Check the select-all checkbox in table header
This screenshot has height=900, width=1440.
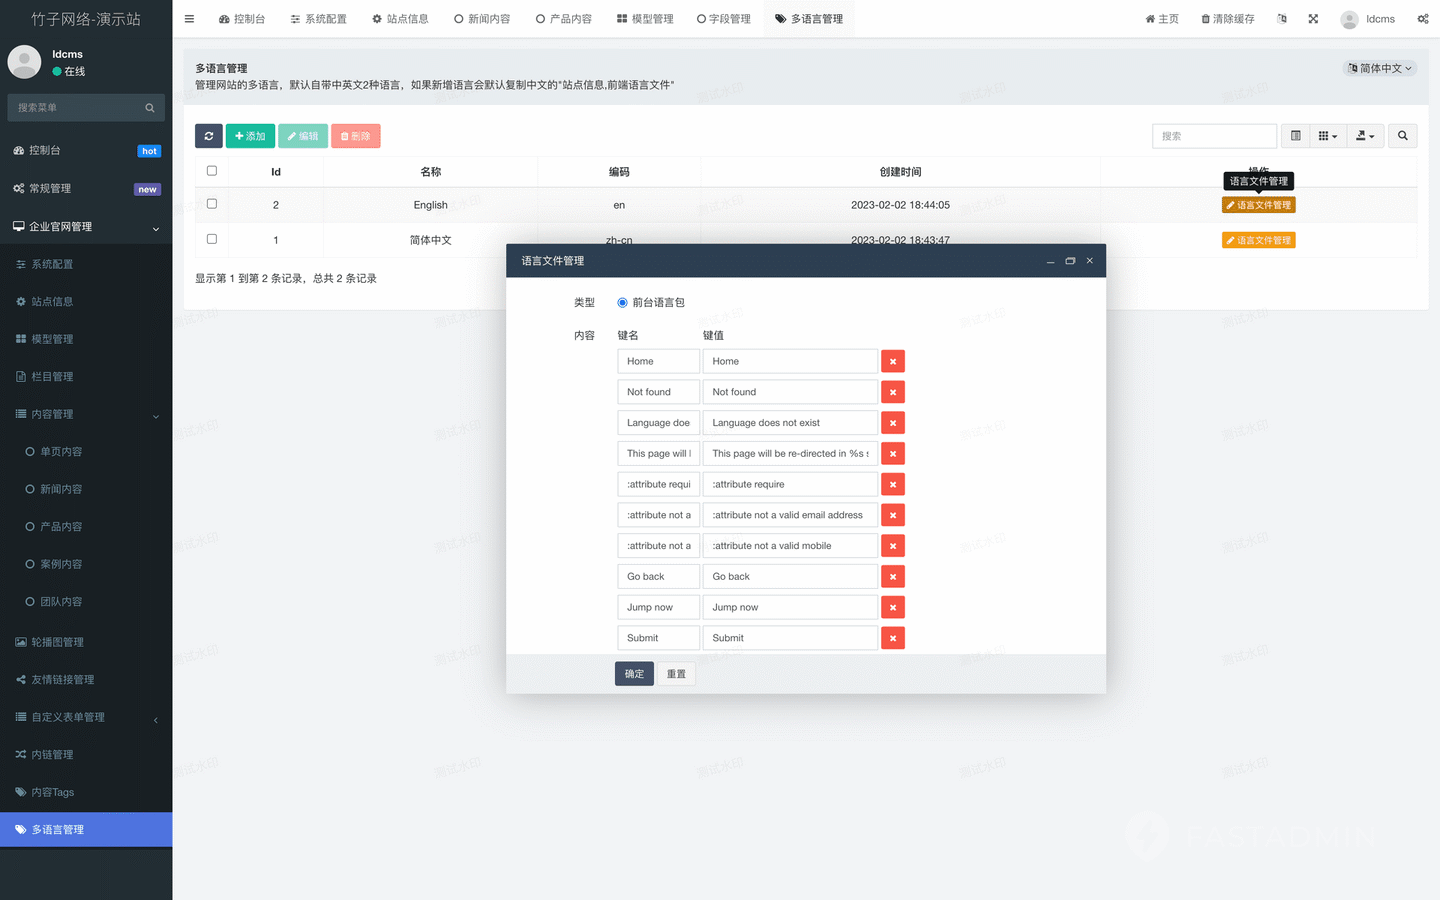point(212,171)
